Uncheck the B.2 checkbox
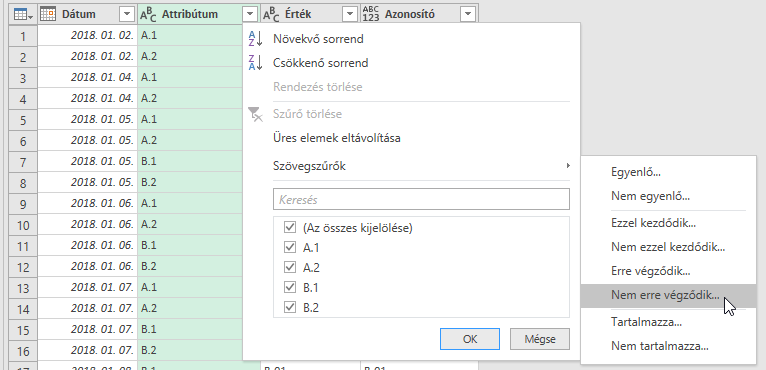This screenshot has height=370, width=766. (290, 307)
